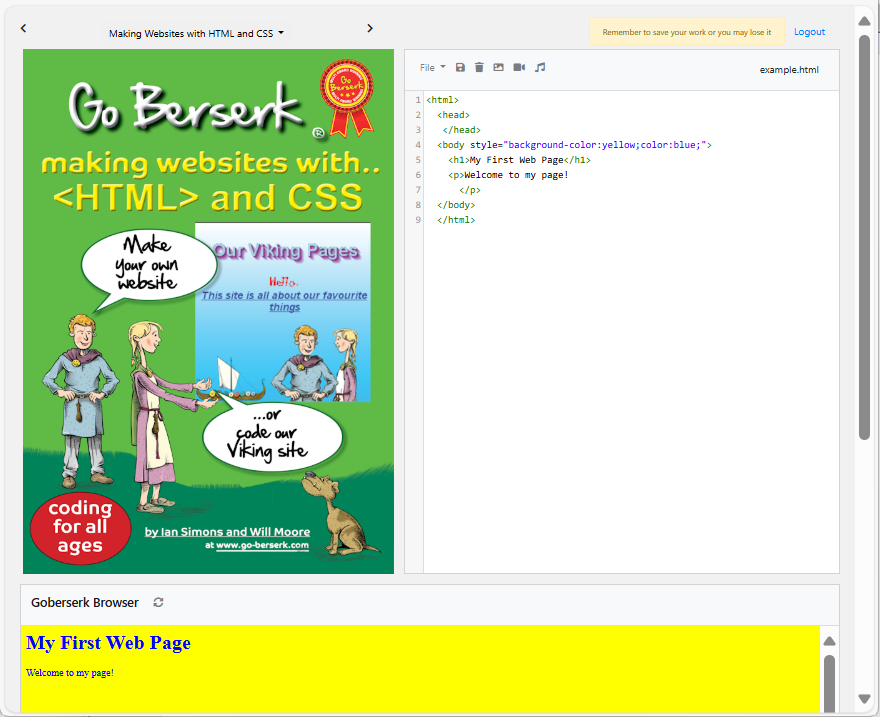This screenshot has height=717, width=880.
Task: Click the My First Web Page preview heading
Action: [x=108, y=643]
